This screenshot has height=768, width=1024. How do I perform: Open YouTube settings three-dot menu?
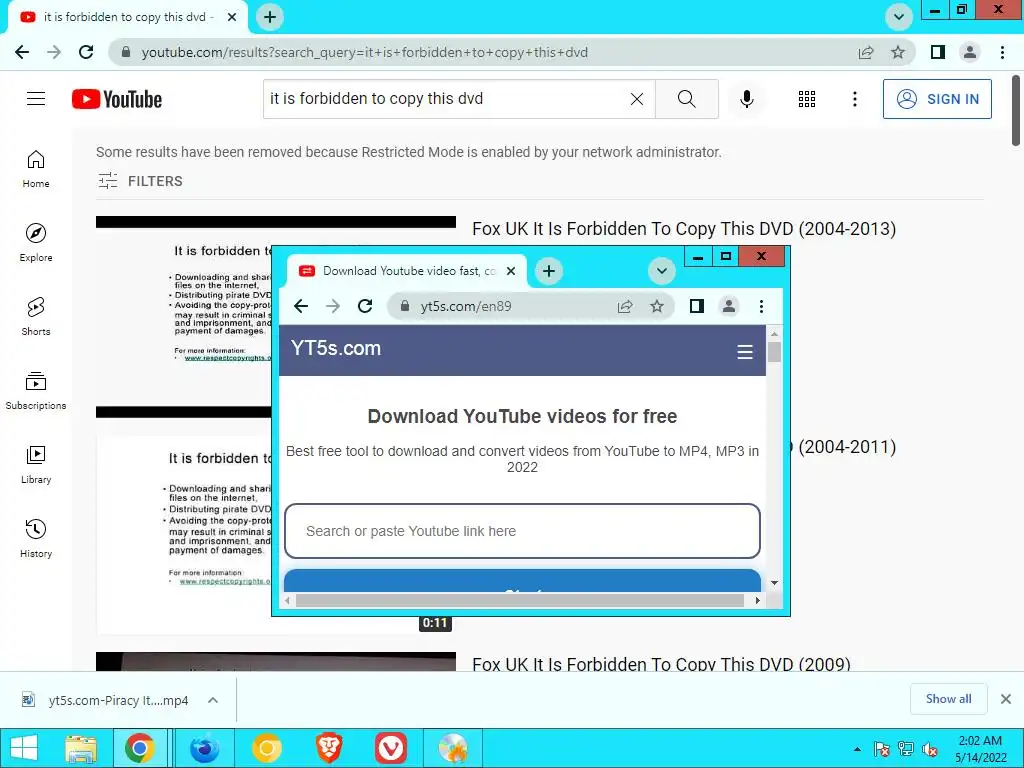(x=854, y=99)
